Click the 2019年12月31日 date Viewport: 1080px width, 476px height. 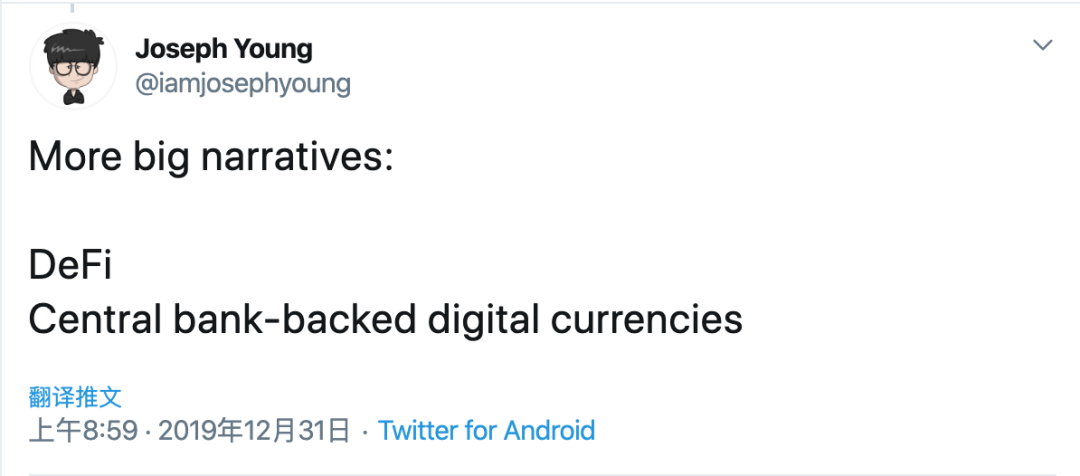coord(254,431)
